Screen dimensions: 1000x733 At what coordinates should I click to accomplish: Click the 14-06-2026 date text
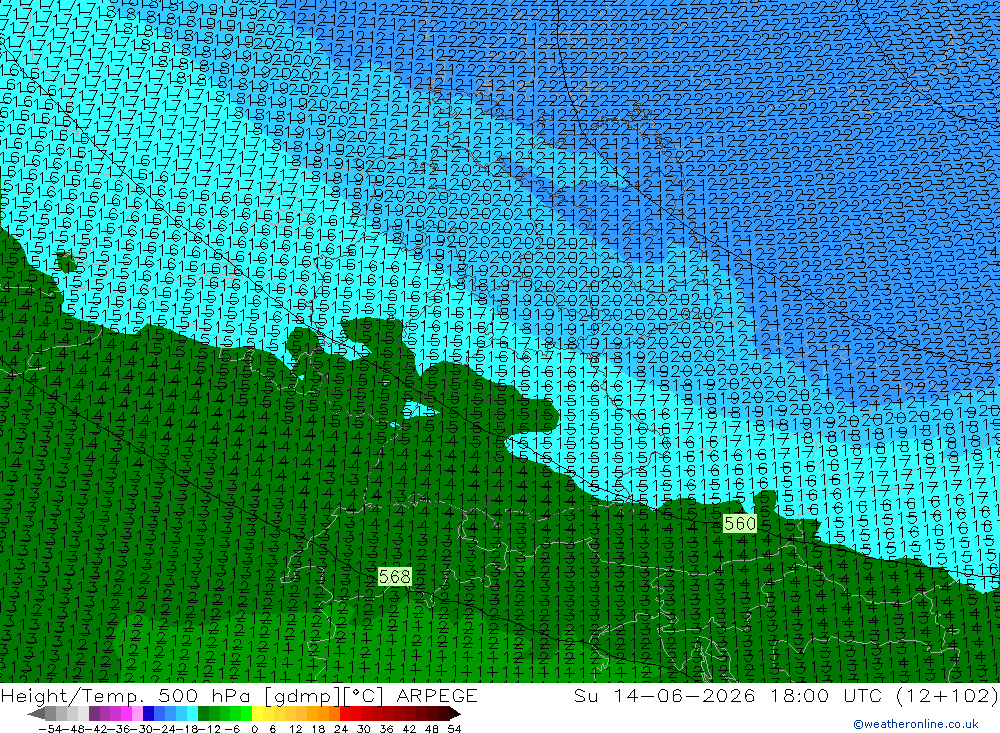pyautogui.click(x=683, y=695)
